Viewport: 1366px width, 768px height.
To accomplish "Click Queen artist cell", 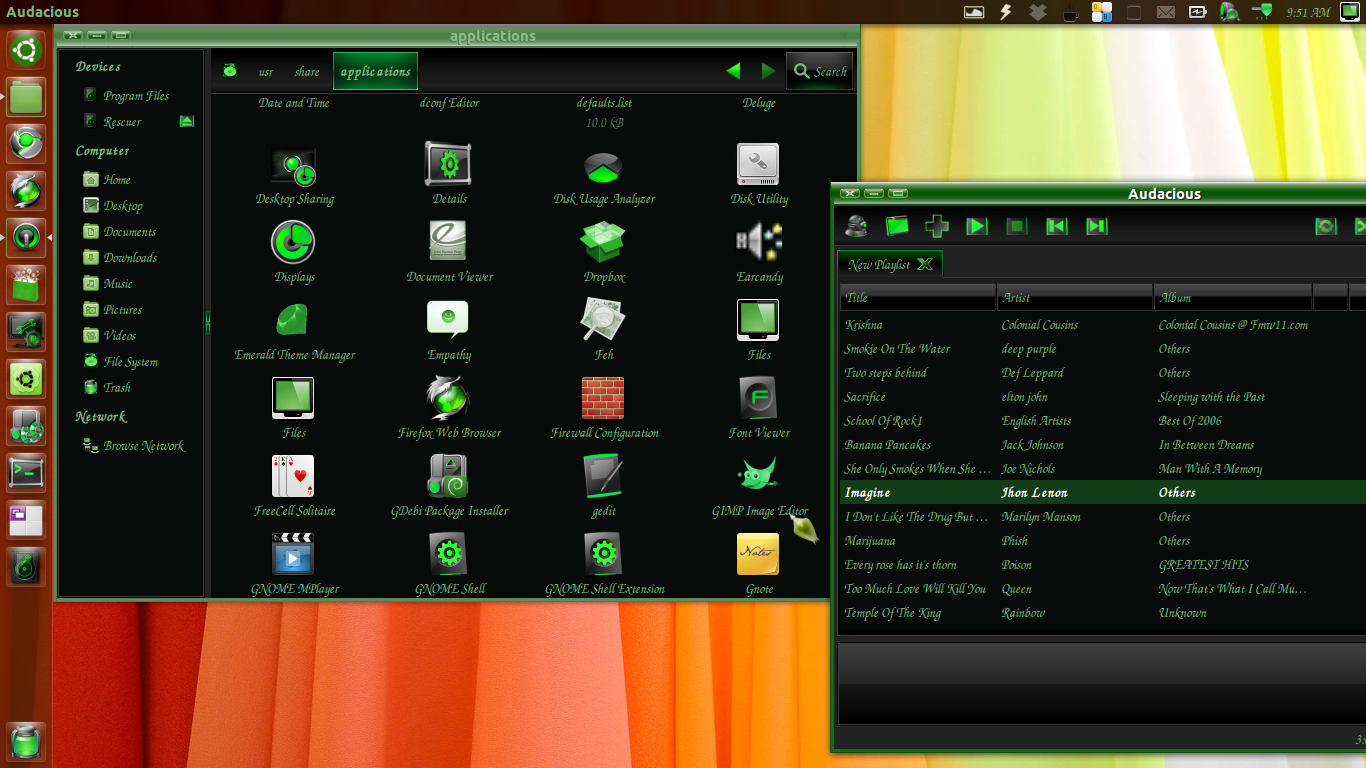I will [x=1016, y=589].
